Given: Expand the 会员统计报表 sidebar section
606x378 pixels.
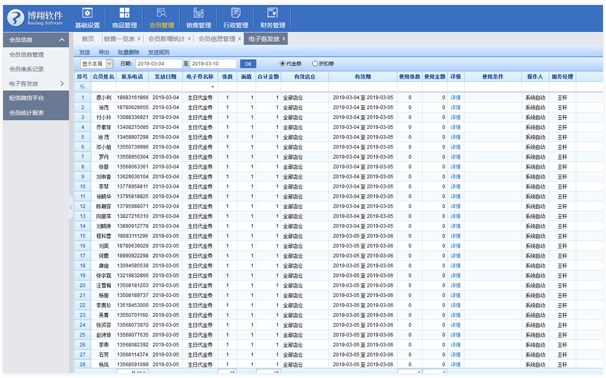Looking at the screenshot, I should click(36, 113).
